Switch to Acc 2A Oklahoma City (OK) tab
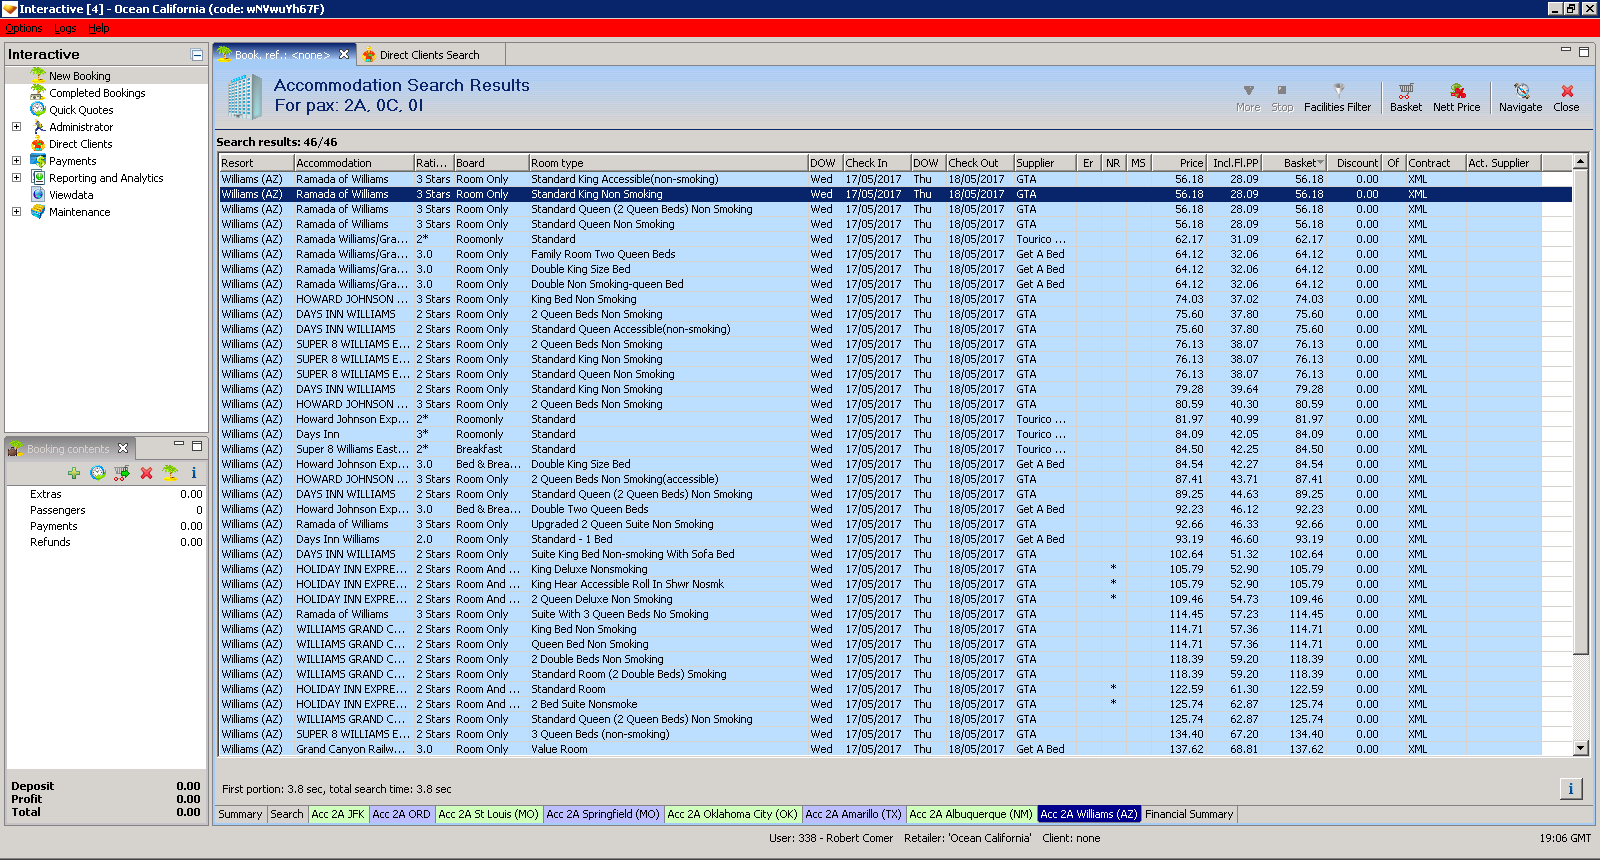Viewport: 1600px width, 860px height. 732,814
